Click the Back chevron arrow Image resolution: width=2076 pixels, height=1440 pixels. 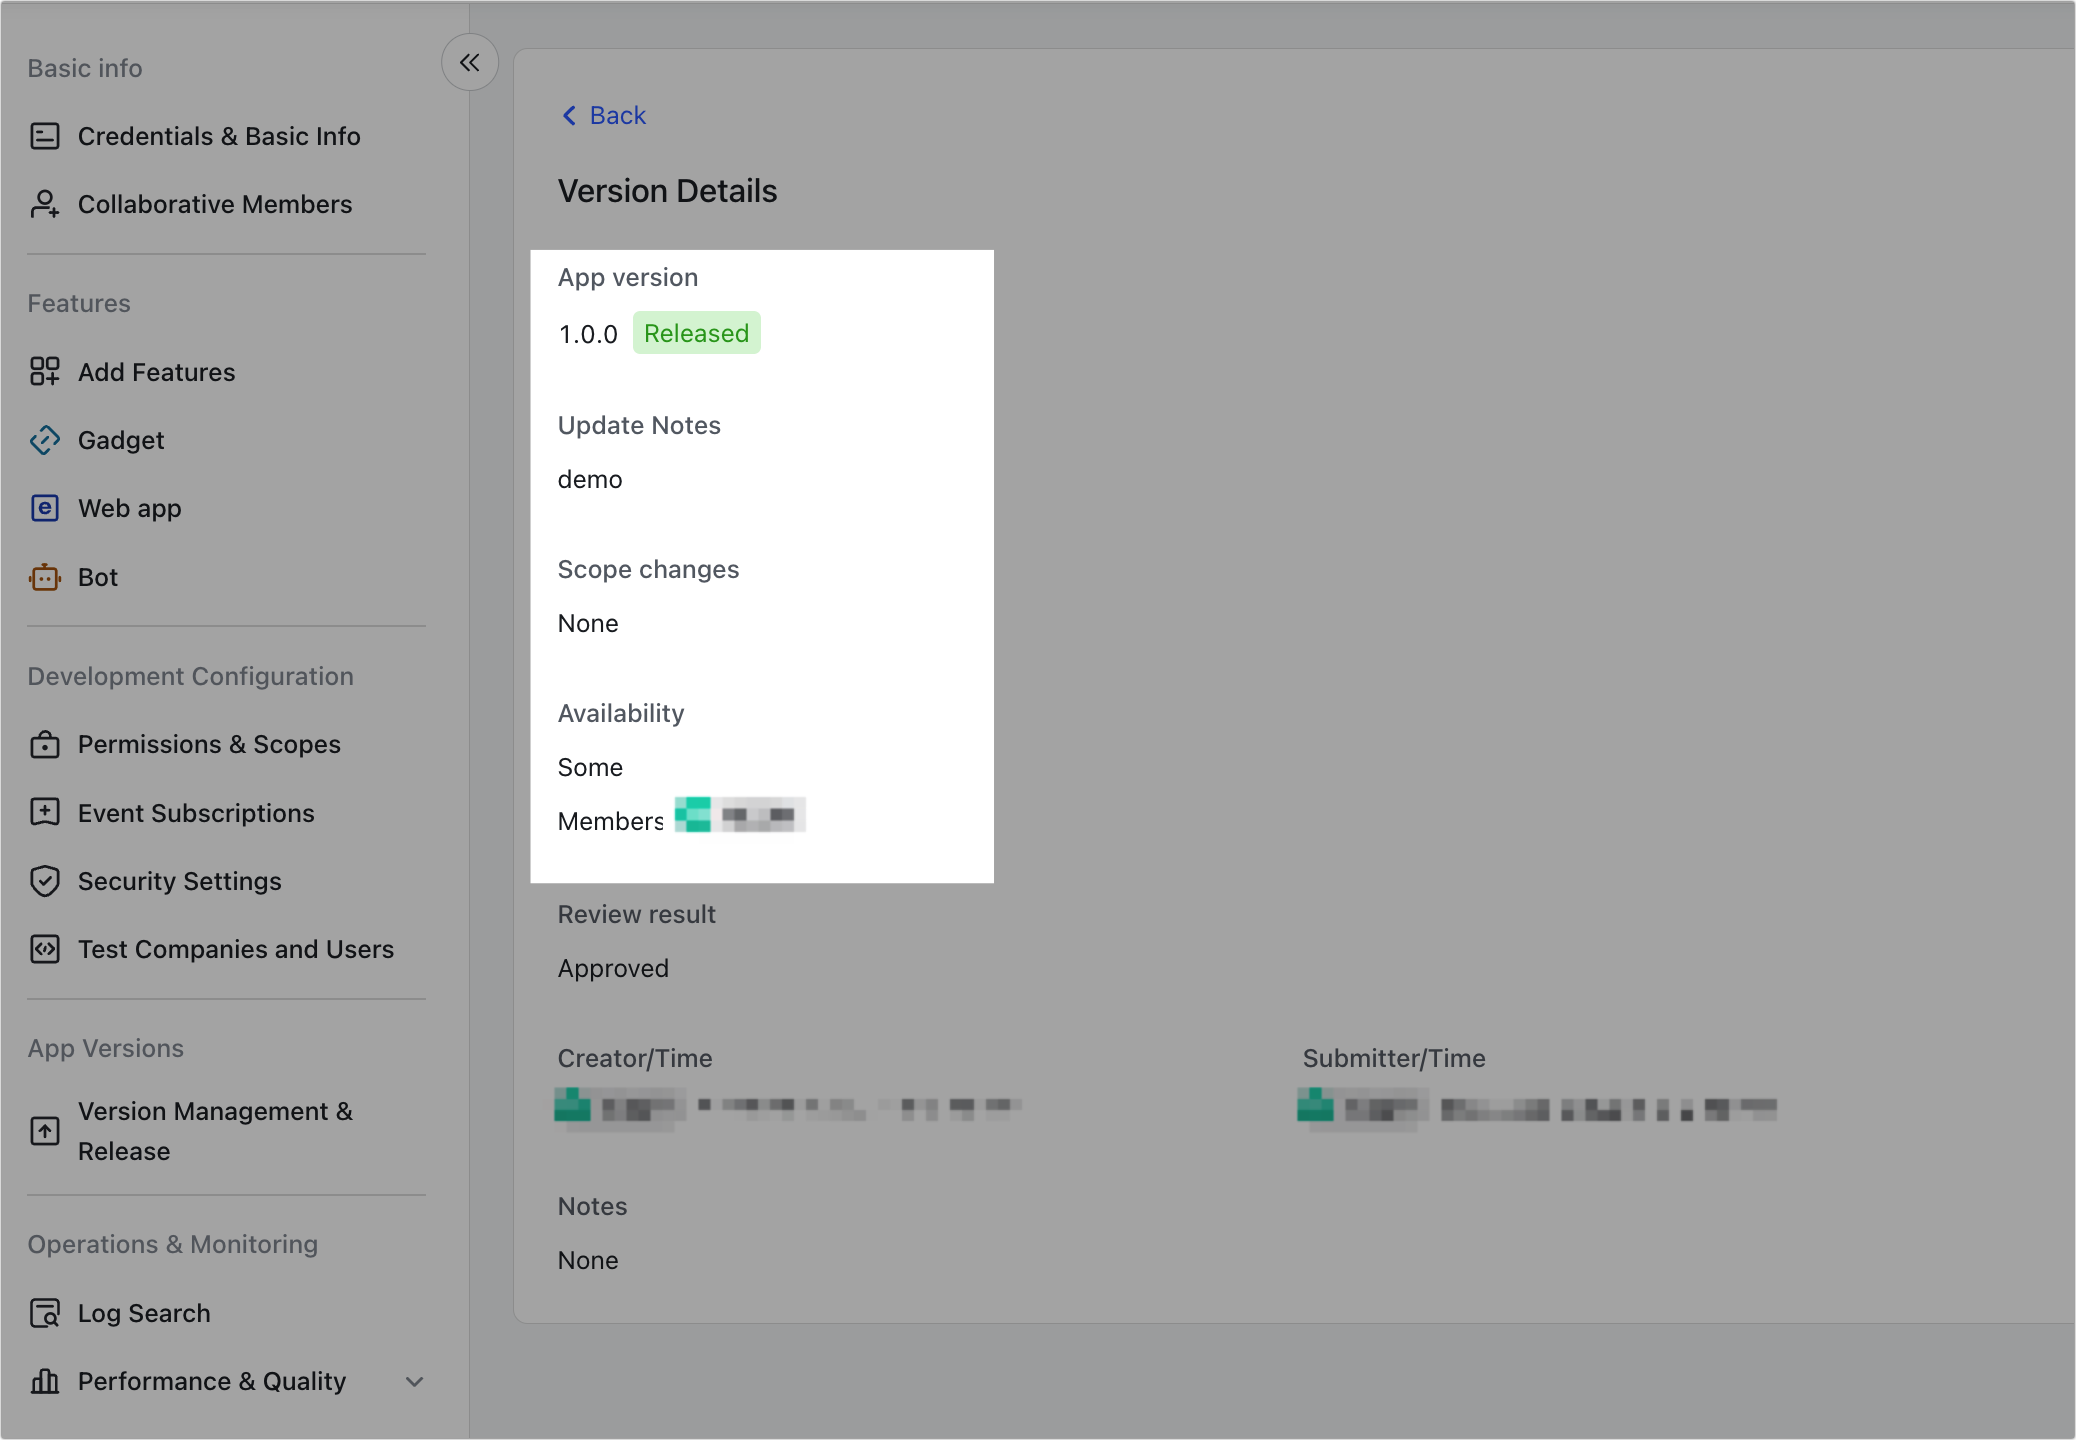(568, 115)
